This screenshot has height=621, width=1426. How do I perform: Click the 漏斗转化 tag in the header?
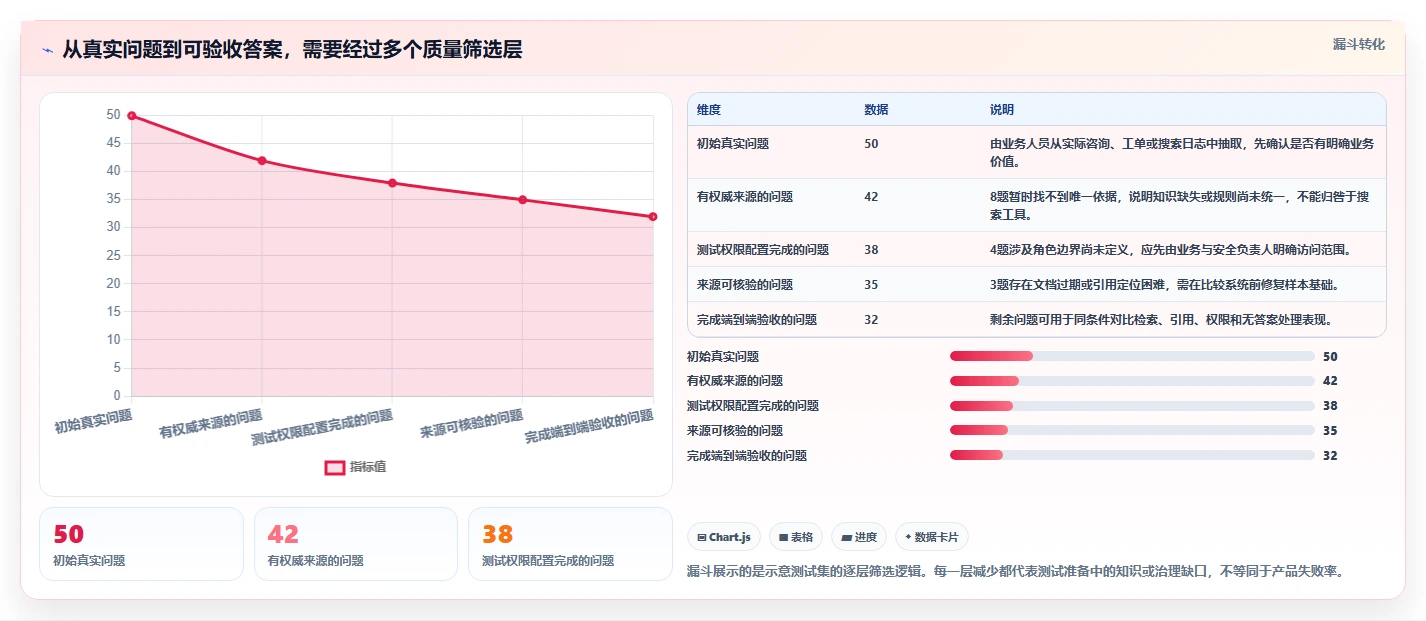pyautogui.click(x=1359, y=44)
